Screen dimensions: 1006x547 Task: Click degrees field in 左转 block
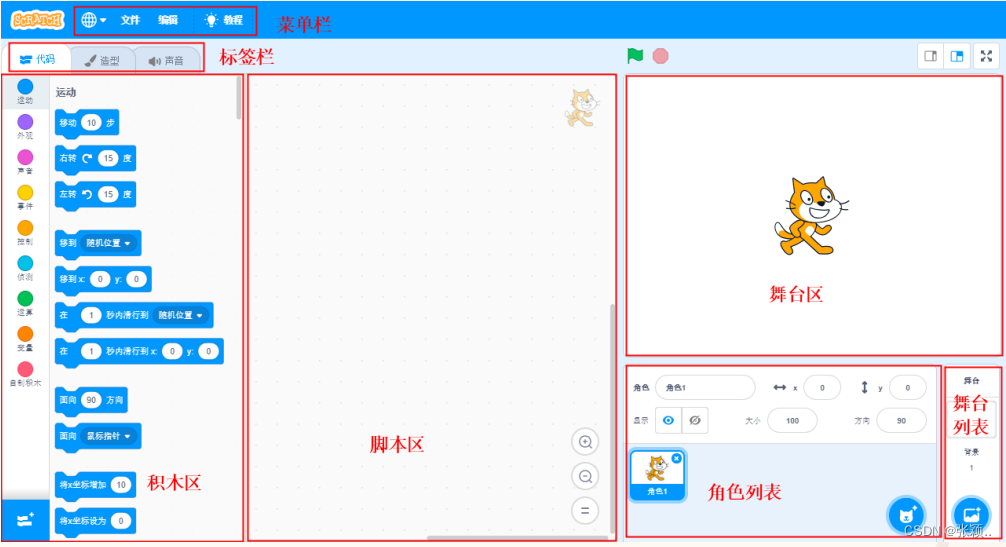point(108,194)
